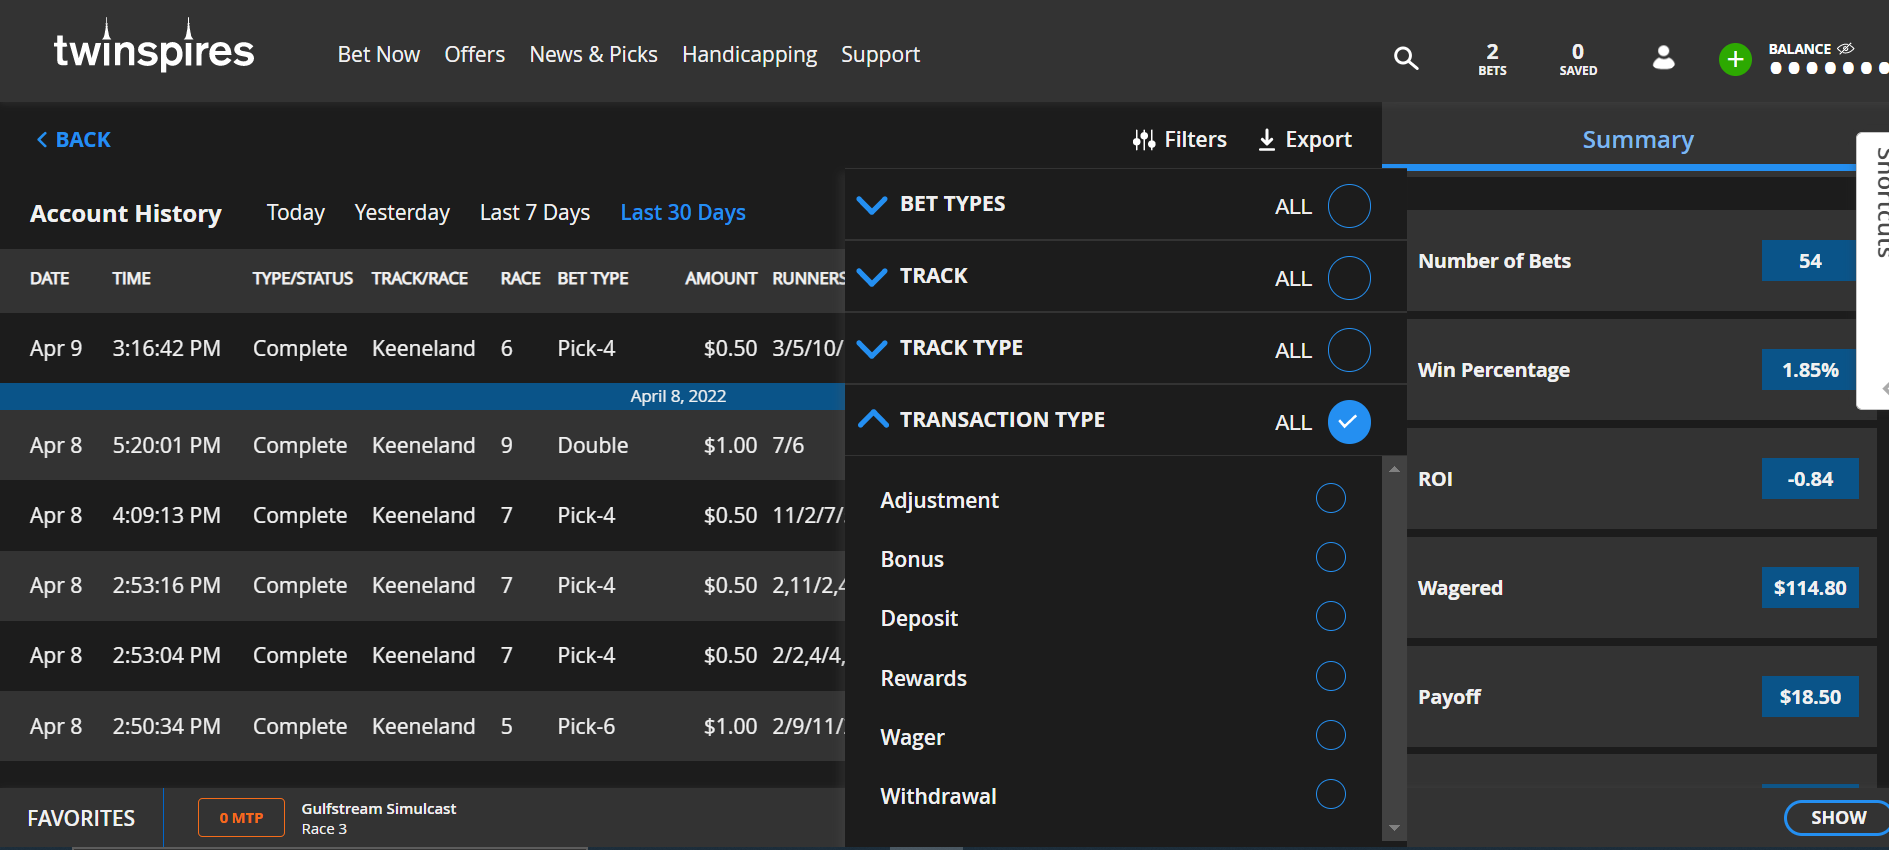The image size is (1889, 850).
Task: Open the user account profile icon
Action: (1663, 58)
